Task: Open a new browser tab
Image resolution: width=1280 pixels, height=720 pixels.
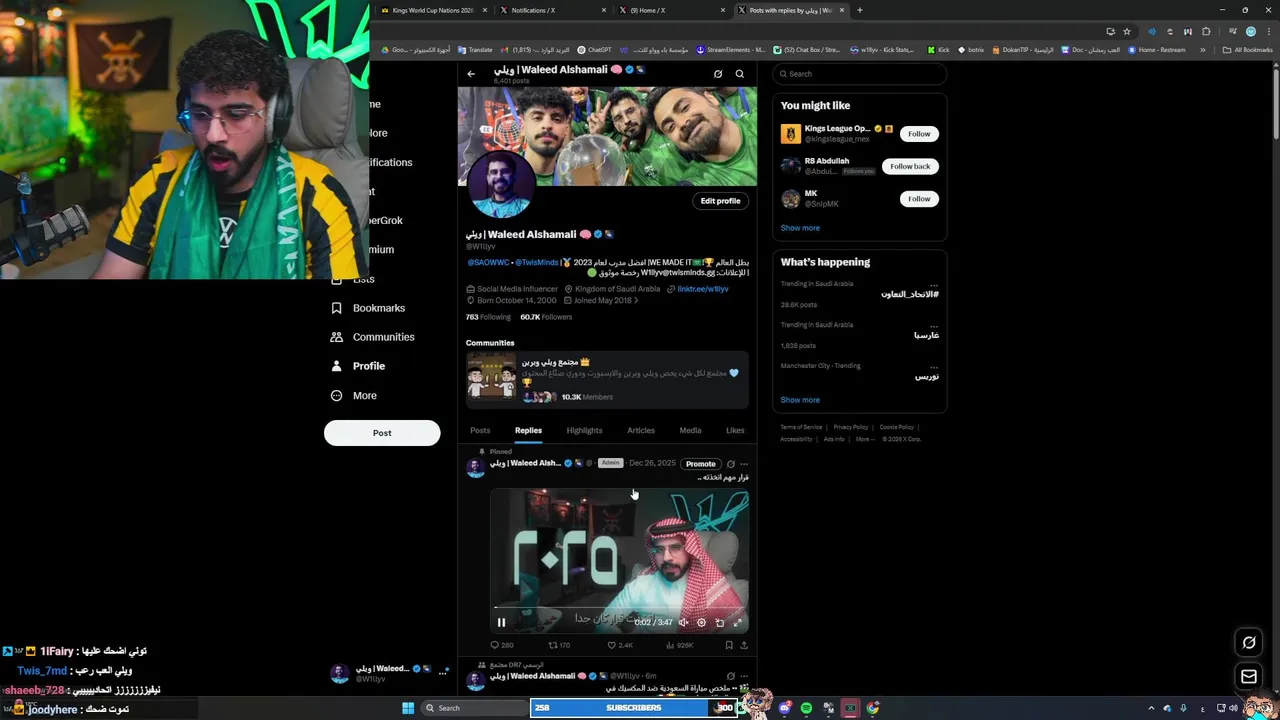Action: pos(859,10)
